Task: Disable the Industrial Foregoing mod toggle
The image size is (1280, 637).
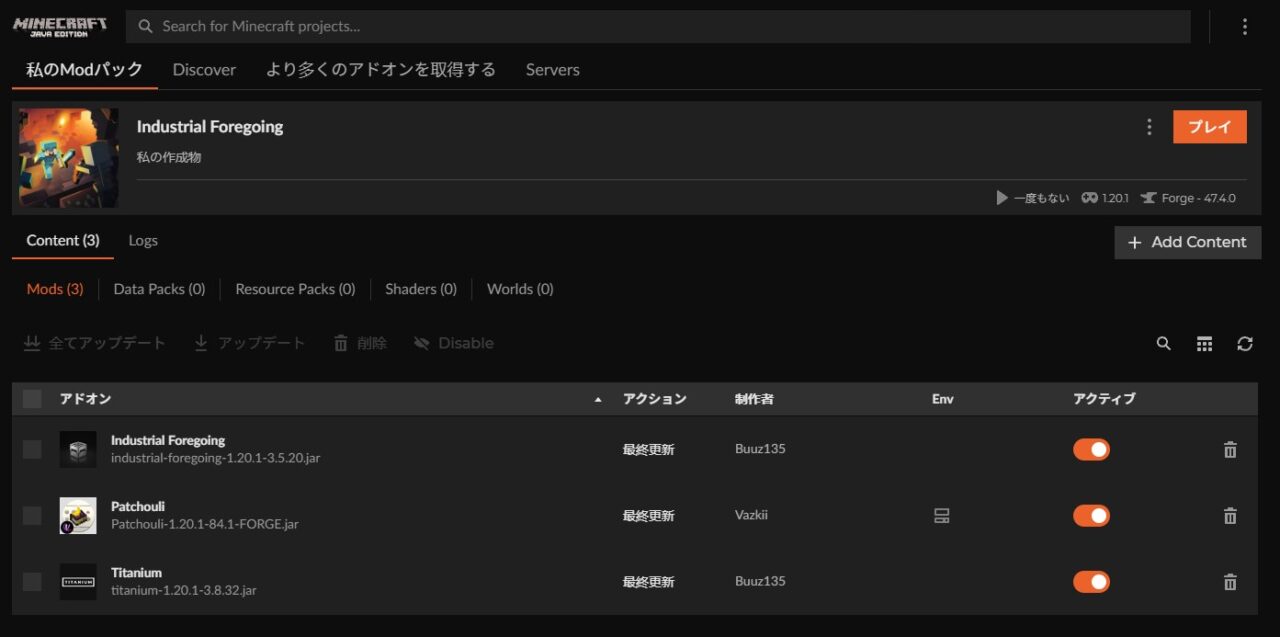Action: (1091, 450)
